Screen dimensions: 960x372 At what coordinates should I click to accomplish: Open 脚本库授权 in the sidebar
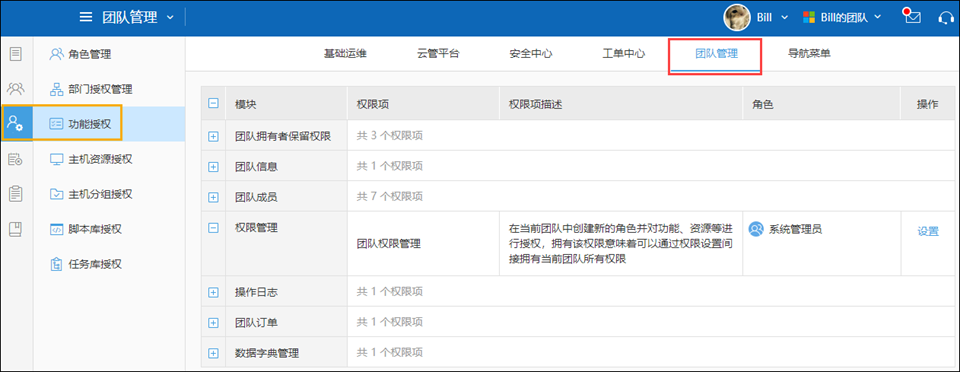(x=109, y=230)
